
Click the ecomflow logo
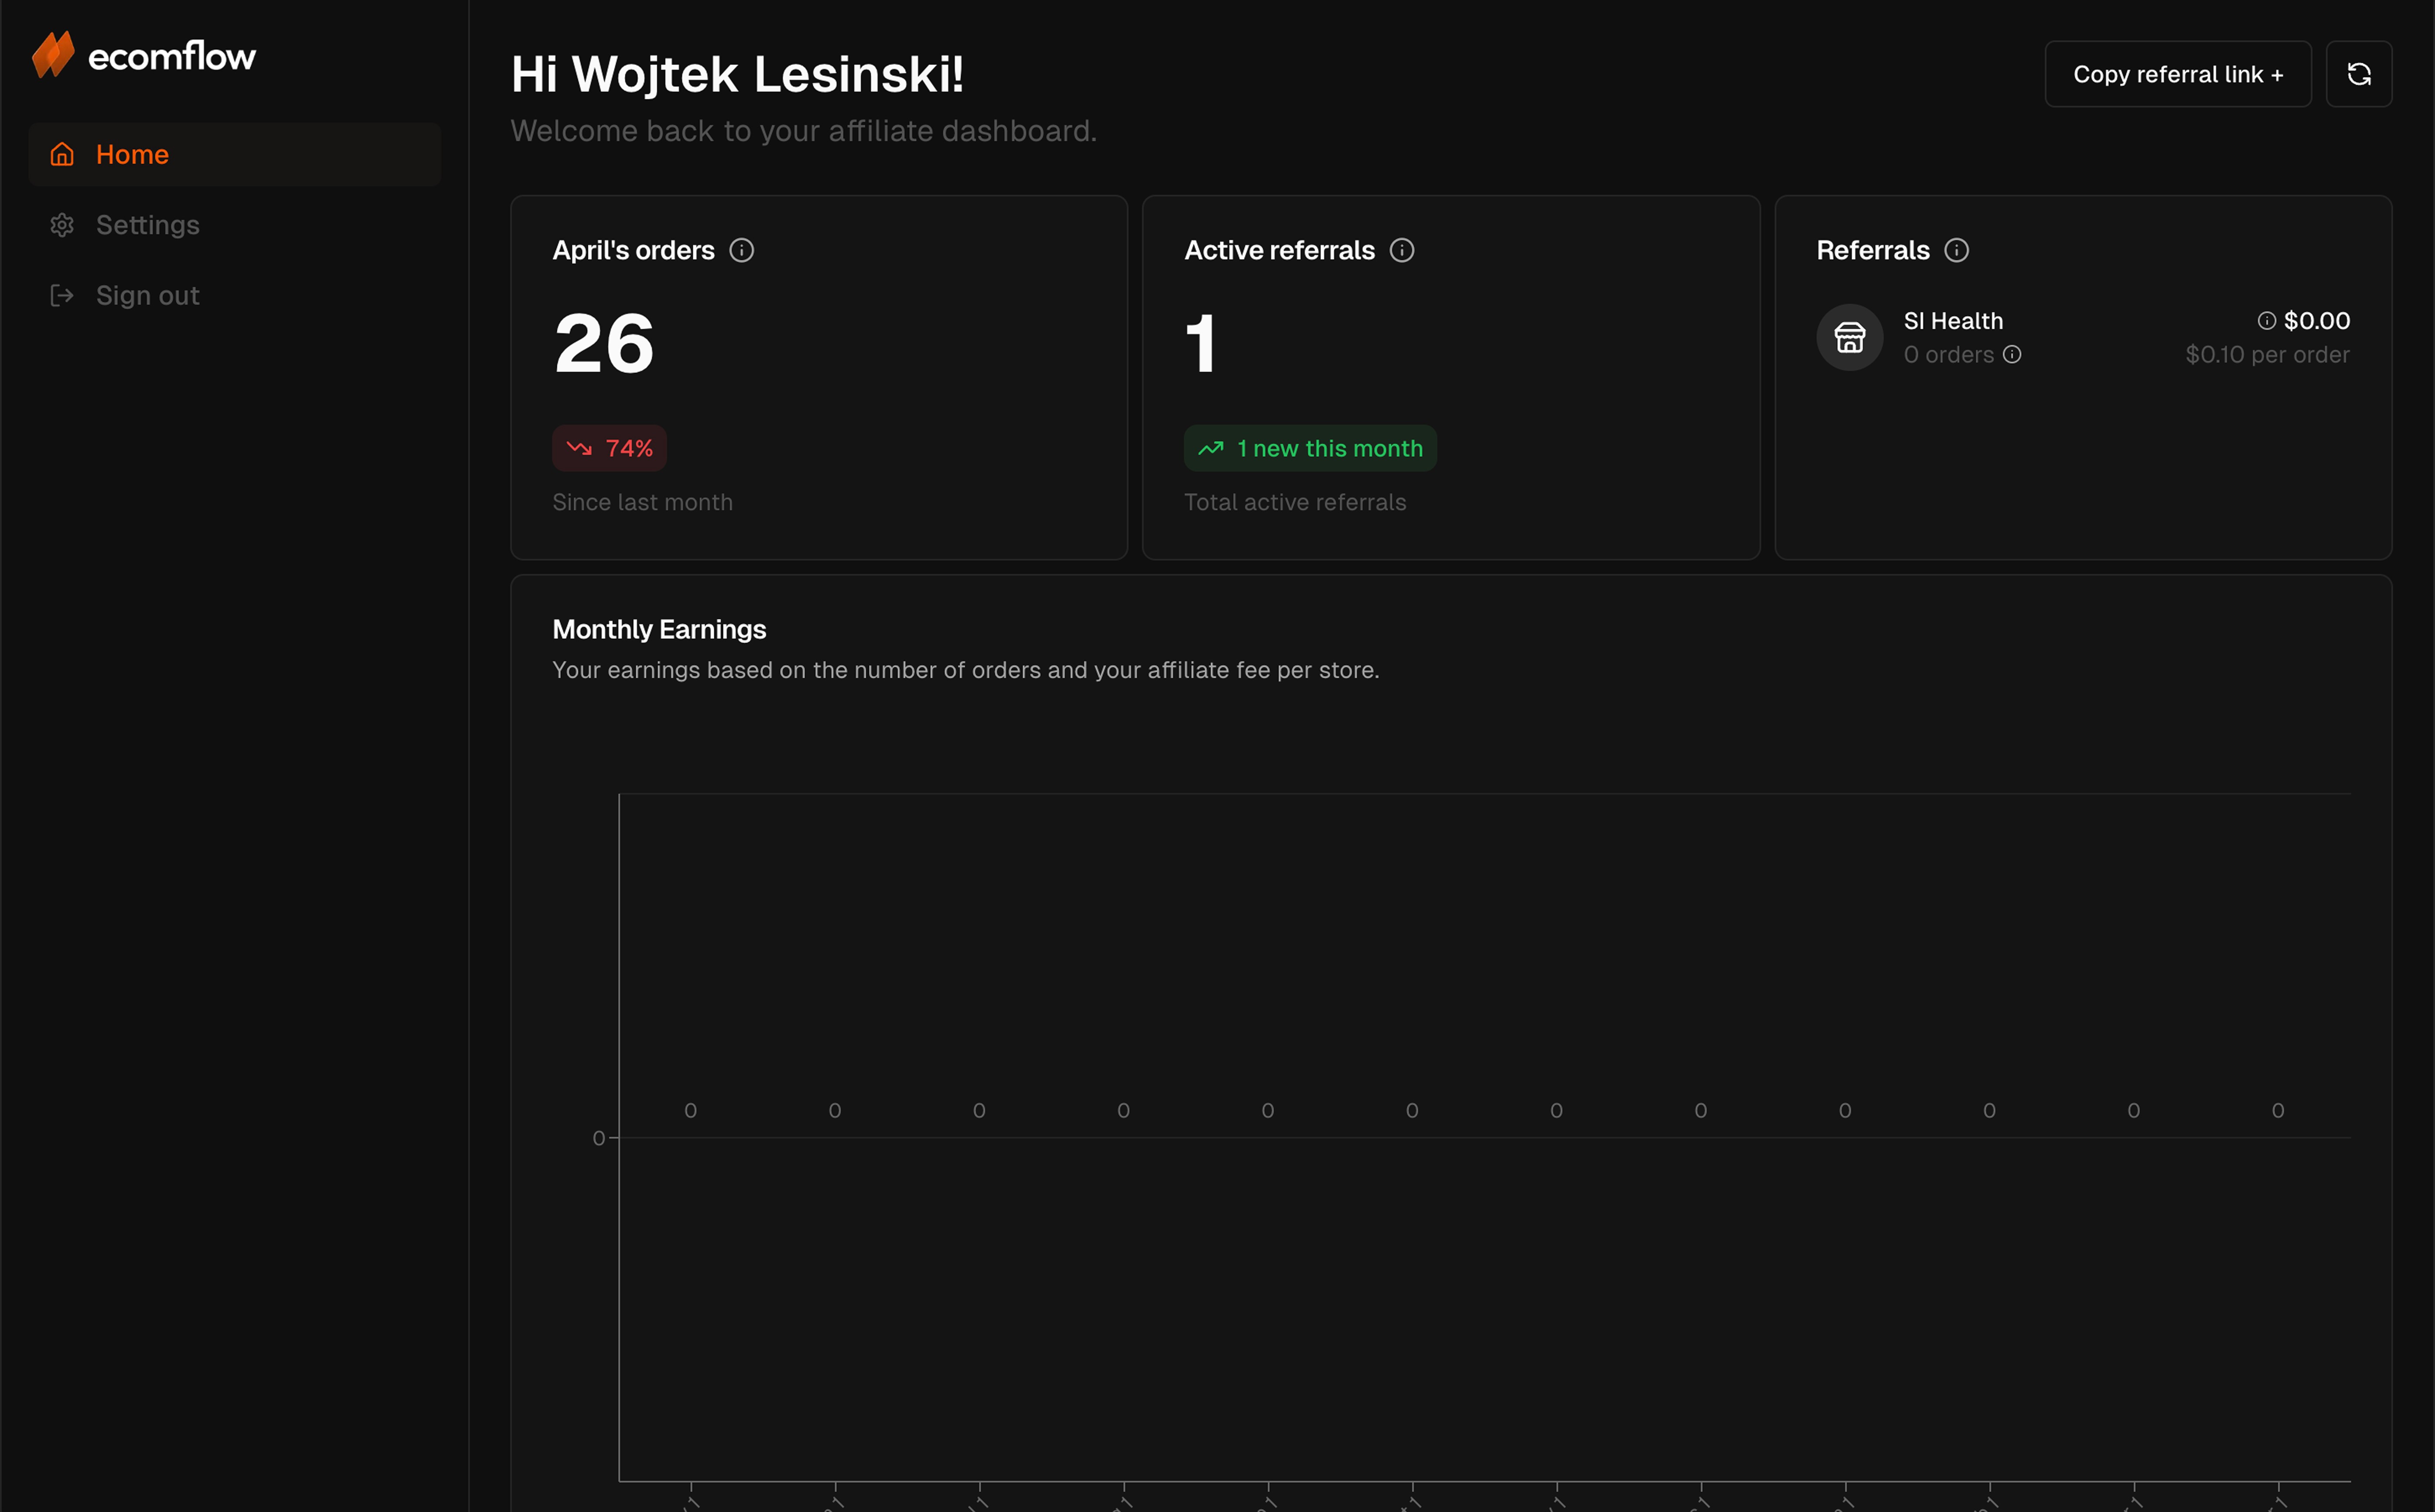pos(144,55)
